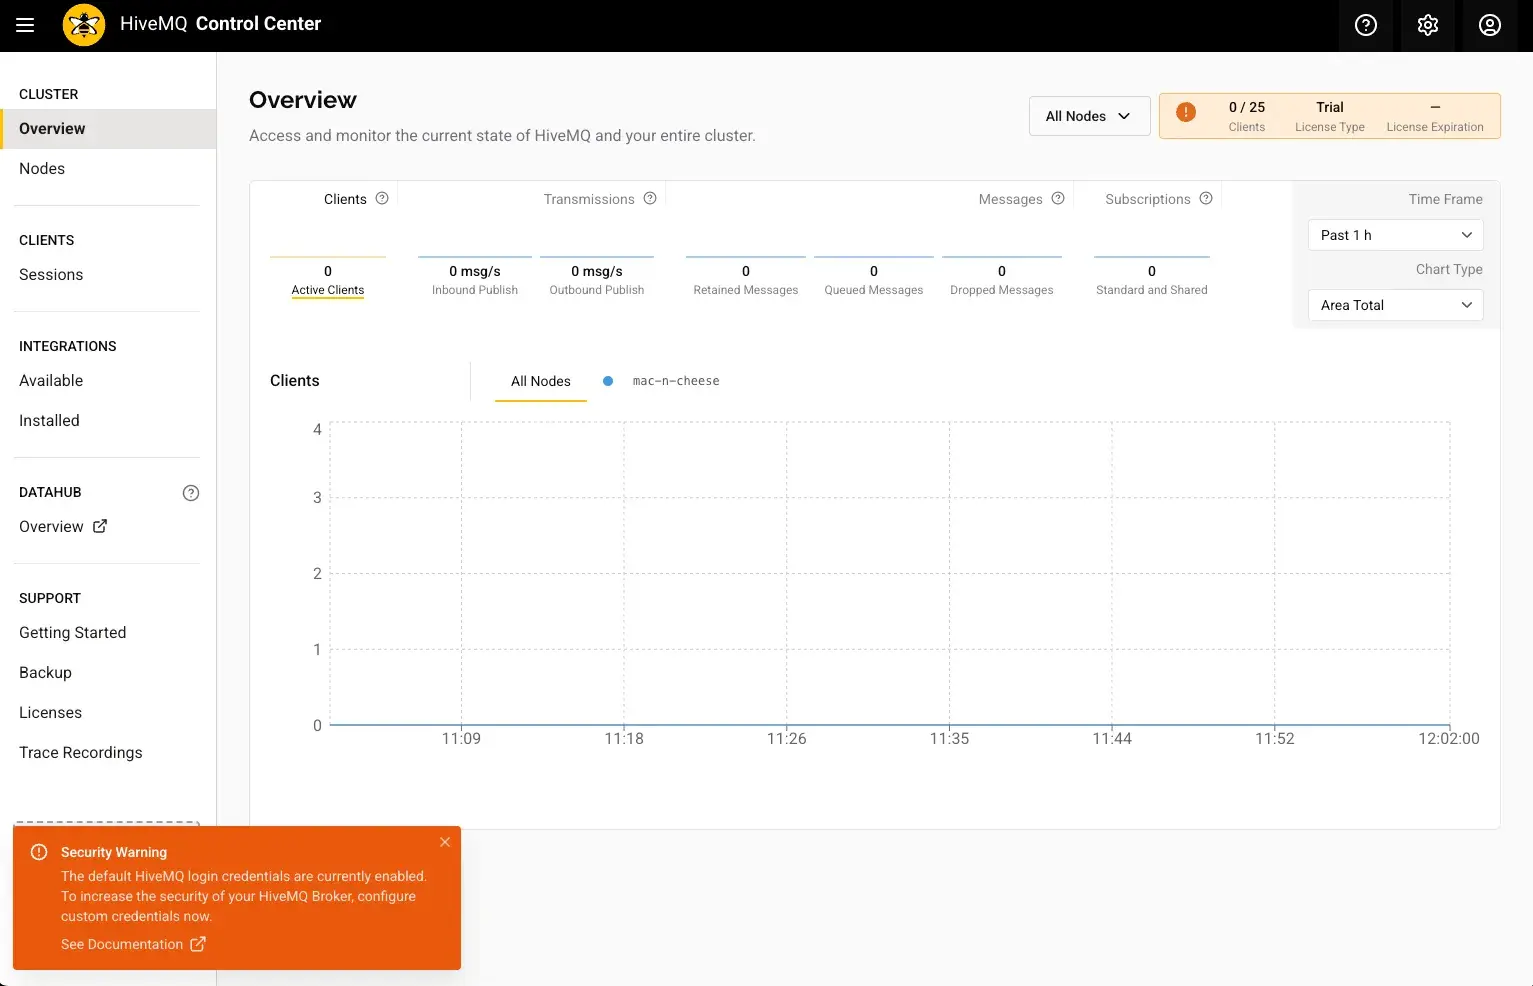
Task: Go to Cluster Overview in sidebar
Action: tap(108, 129)
